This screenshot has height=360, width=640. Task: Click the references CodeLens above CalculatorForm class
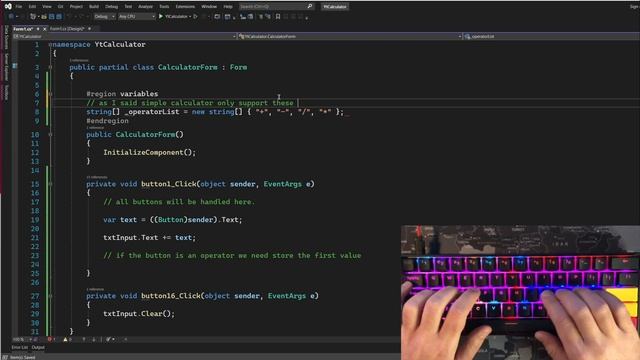point(79,60)
